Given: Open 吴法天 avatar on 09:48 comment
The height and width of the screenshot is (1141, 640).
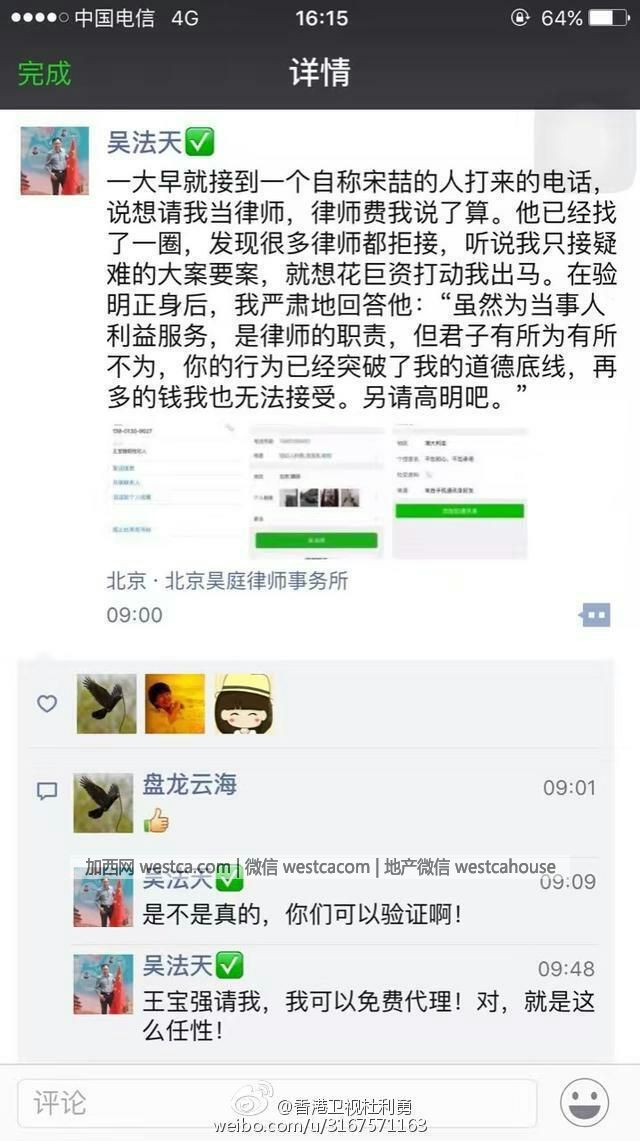Looking at the screenshot, I should click(x=103, y=985).
